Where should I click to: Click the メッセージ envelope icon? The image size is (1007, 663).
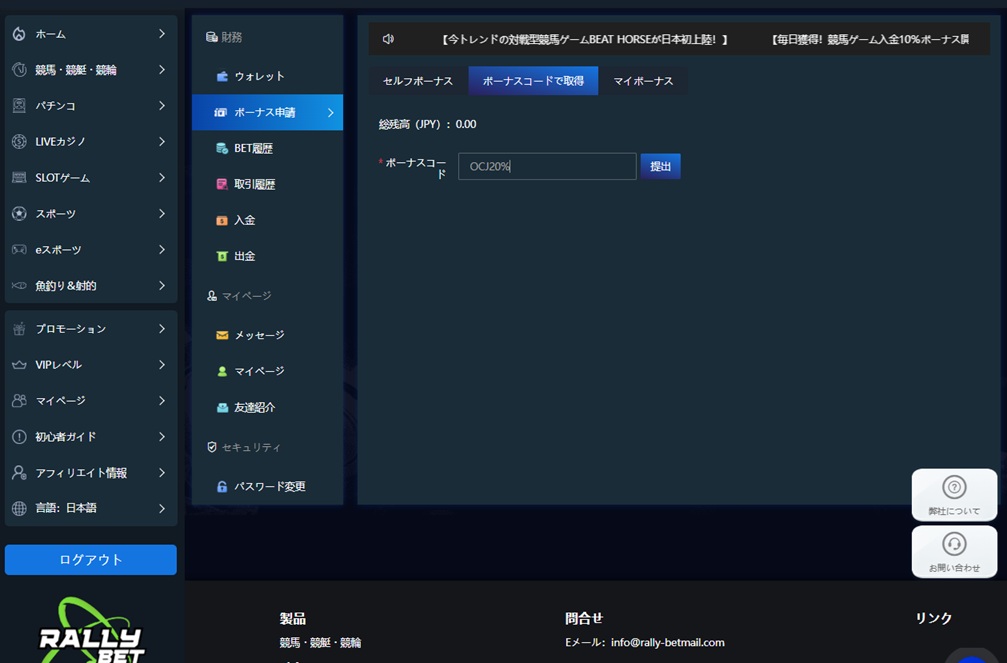222,335
